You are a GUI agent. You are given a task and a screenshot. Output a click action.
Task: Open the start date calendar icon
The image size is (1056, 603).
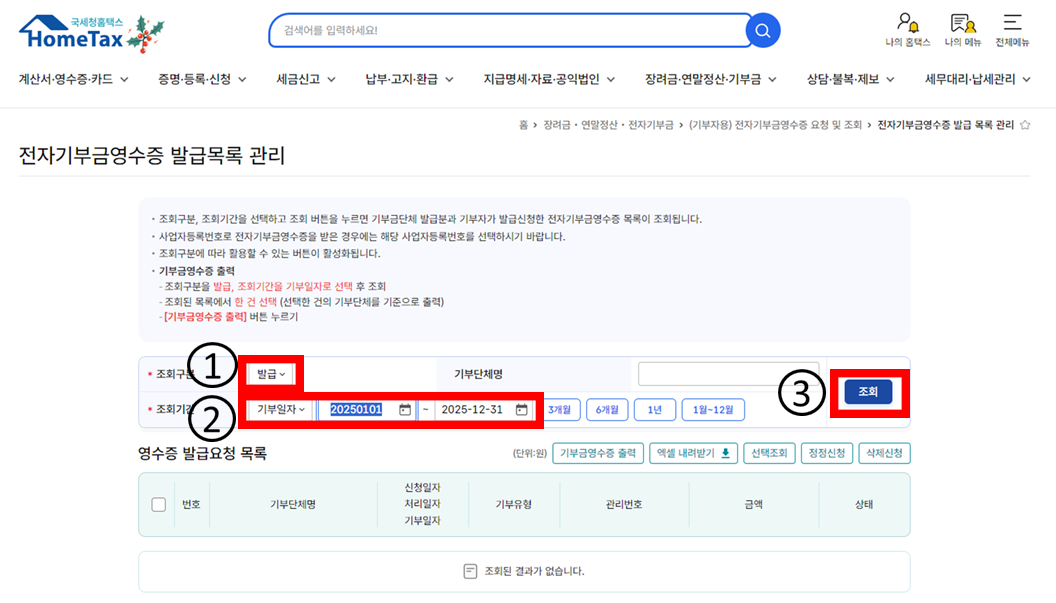pyautogui.click(x=405, y=409)
